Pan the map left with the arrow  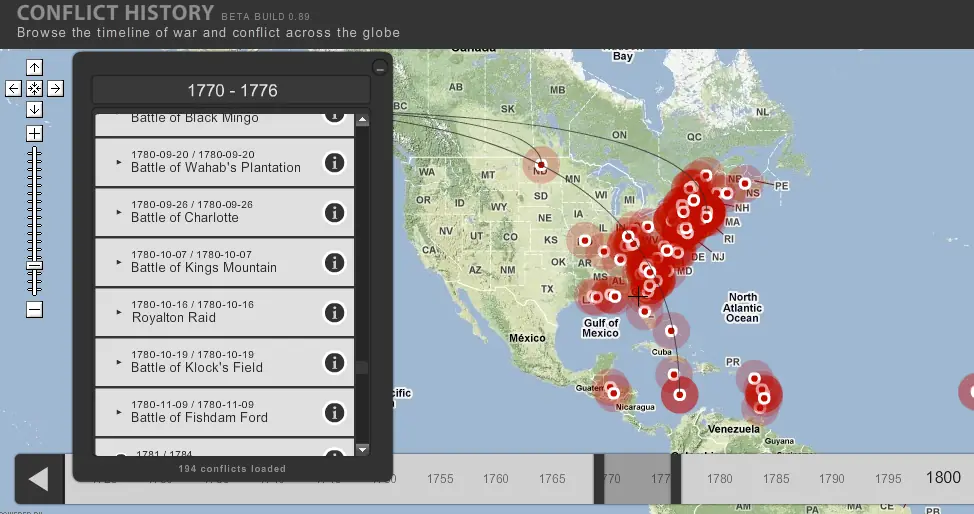point(14,88)
